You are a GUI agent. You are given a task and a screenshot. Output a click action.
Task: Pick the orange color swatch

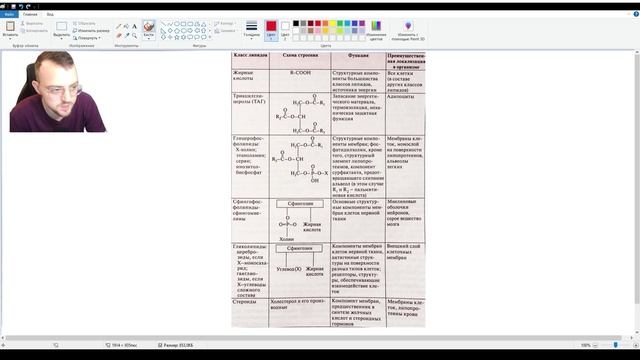(x=325, y=23)
